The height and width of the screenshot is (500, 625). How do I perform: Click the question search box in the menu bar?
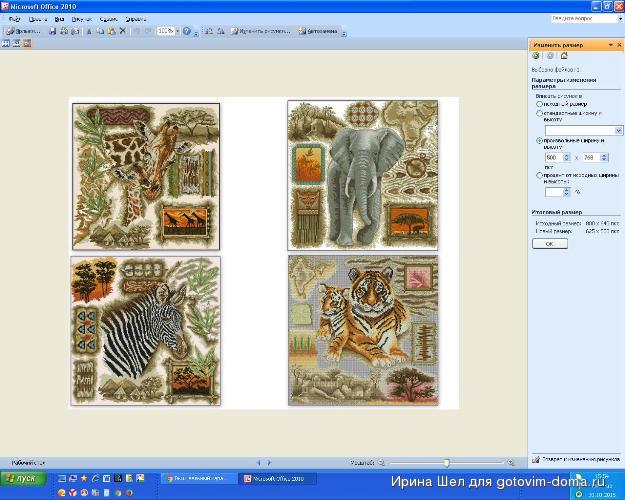pos(584,19)
